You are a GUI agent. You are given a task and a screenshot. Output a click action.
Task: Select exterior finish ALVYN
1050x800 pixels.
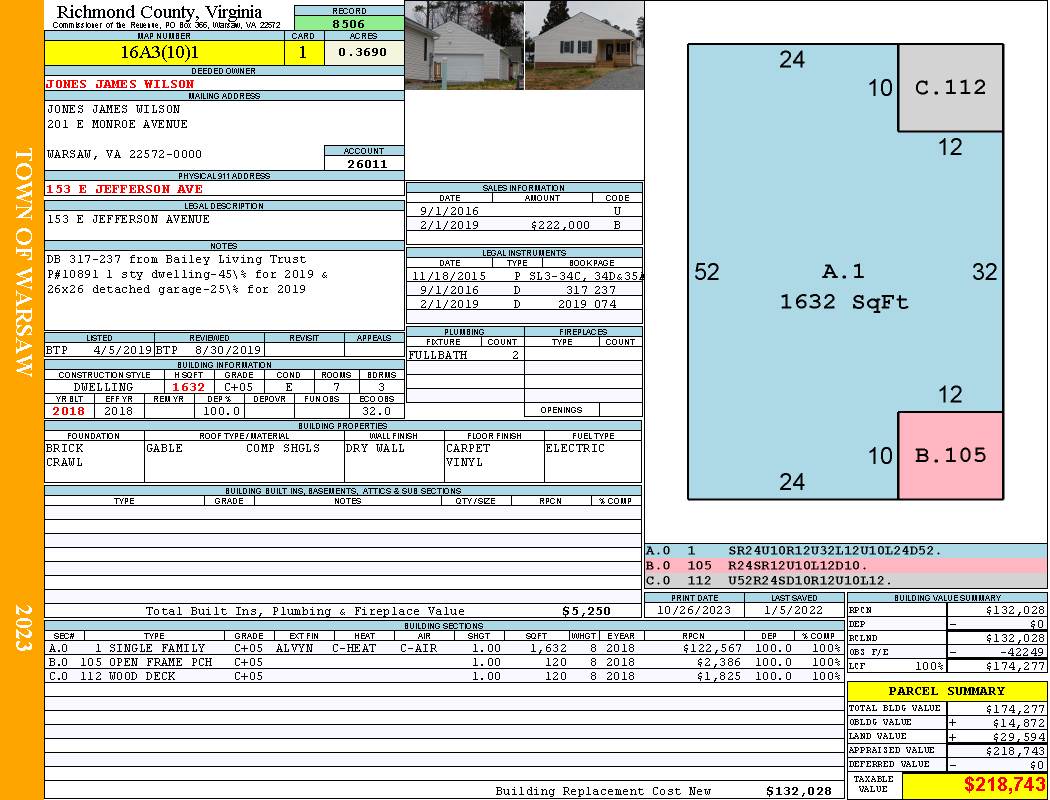[294, 648]
